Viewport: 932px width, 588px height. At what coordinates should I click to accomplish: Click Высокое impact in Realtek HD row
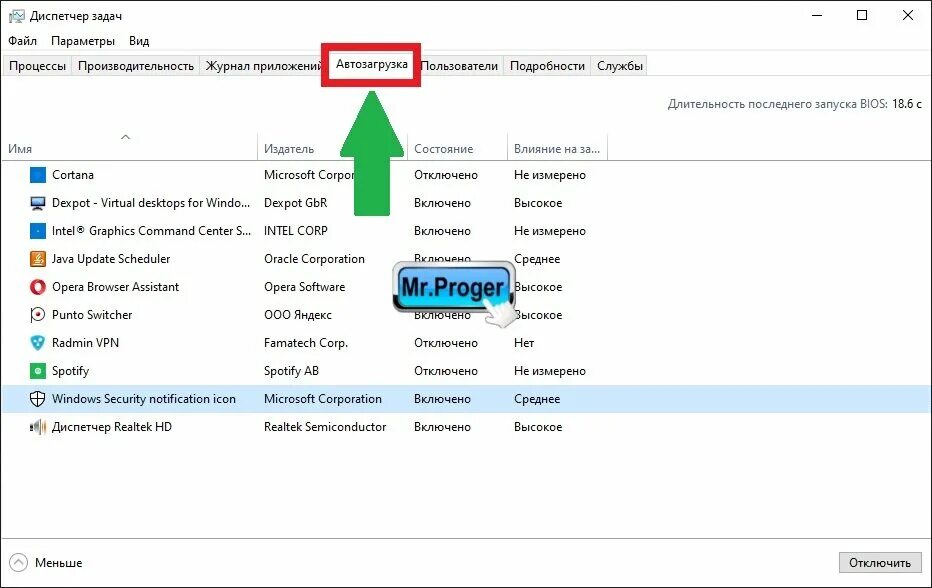coord(538,427)
